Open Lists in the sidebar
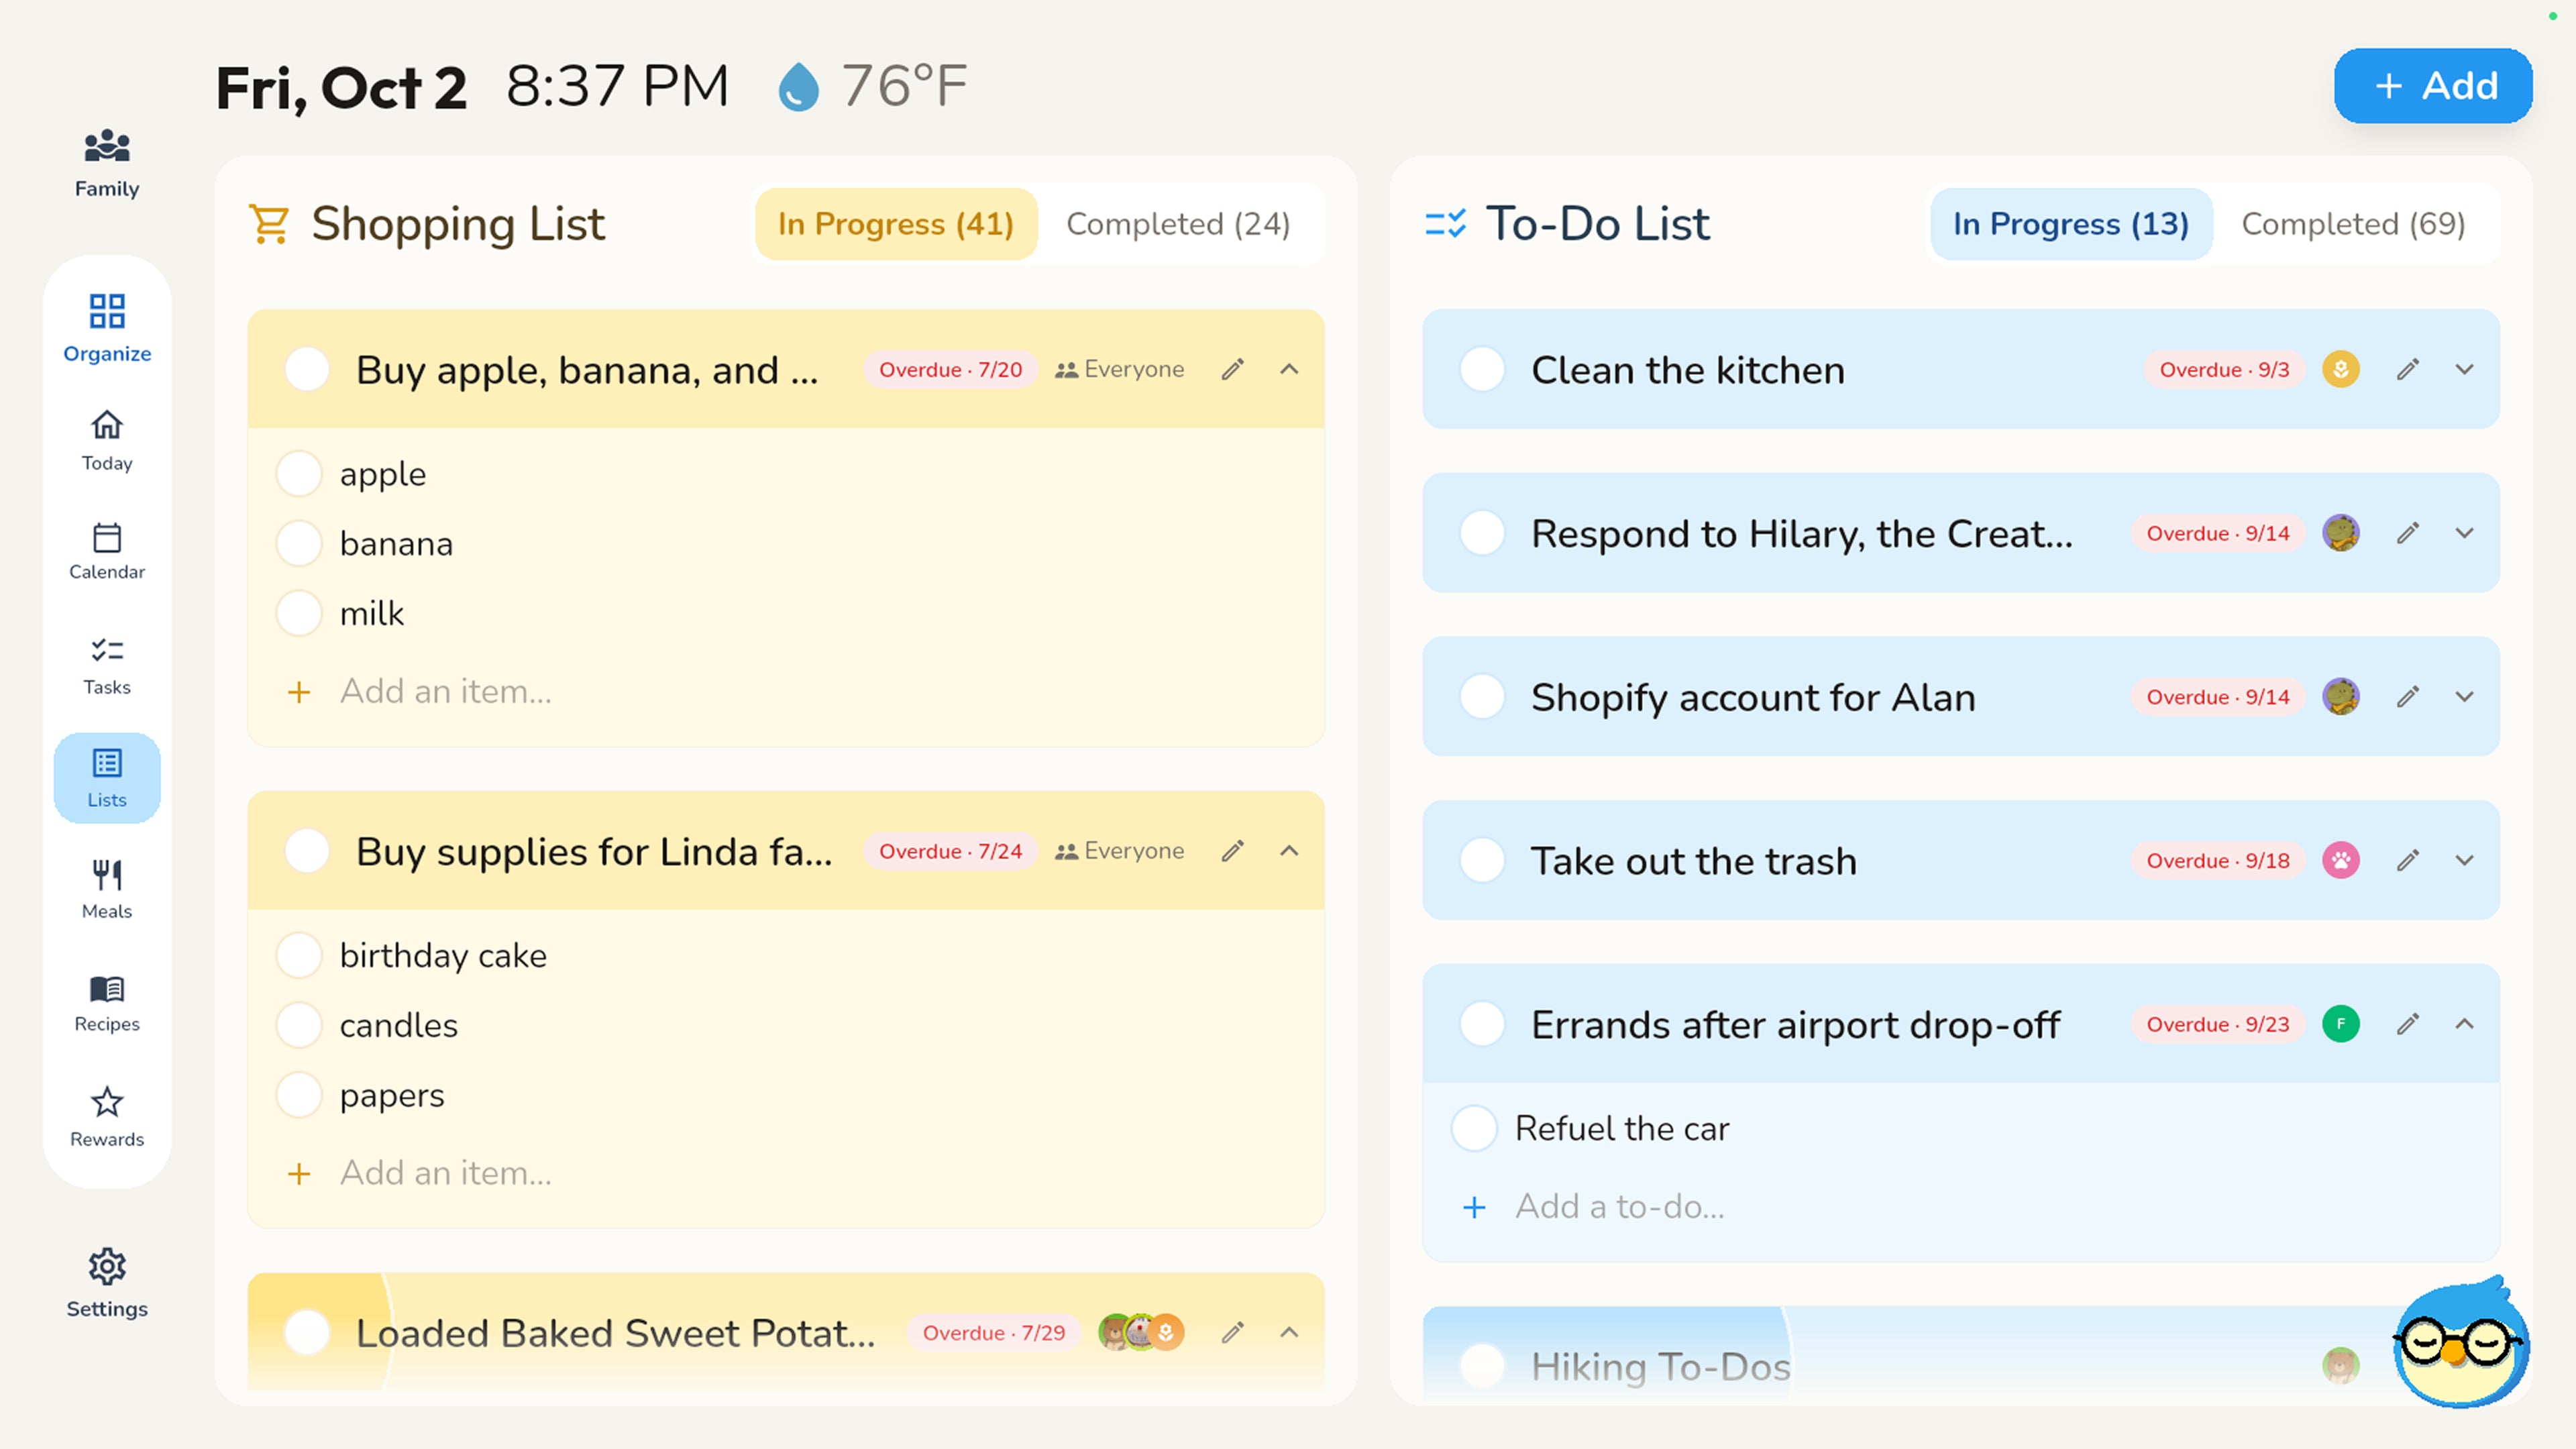2576x1449 pixels. click(x=107, y=778)
